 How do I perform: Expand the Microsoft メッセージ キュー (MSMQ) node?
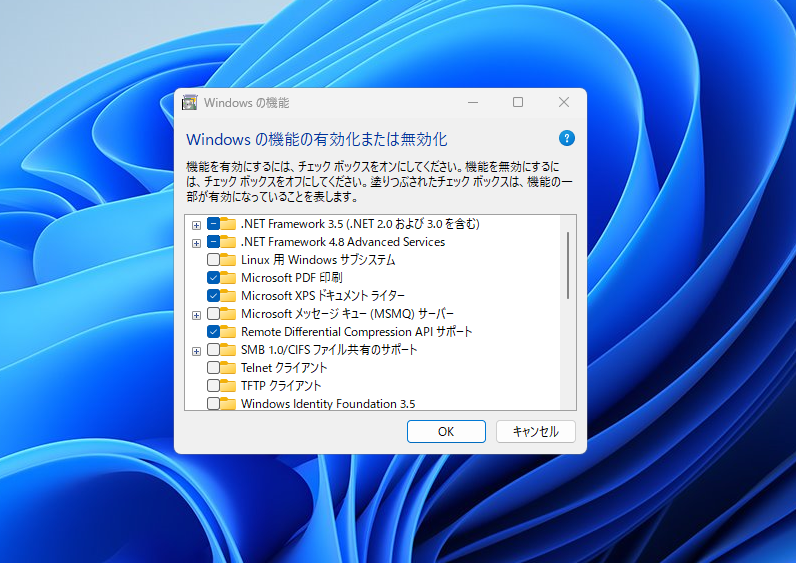click(196, 315)
